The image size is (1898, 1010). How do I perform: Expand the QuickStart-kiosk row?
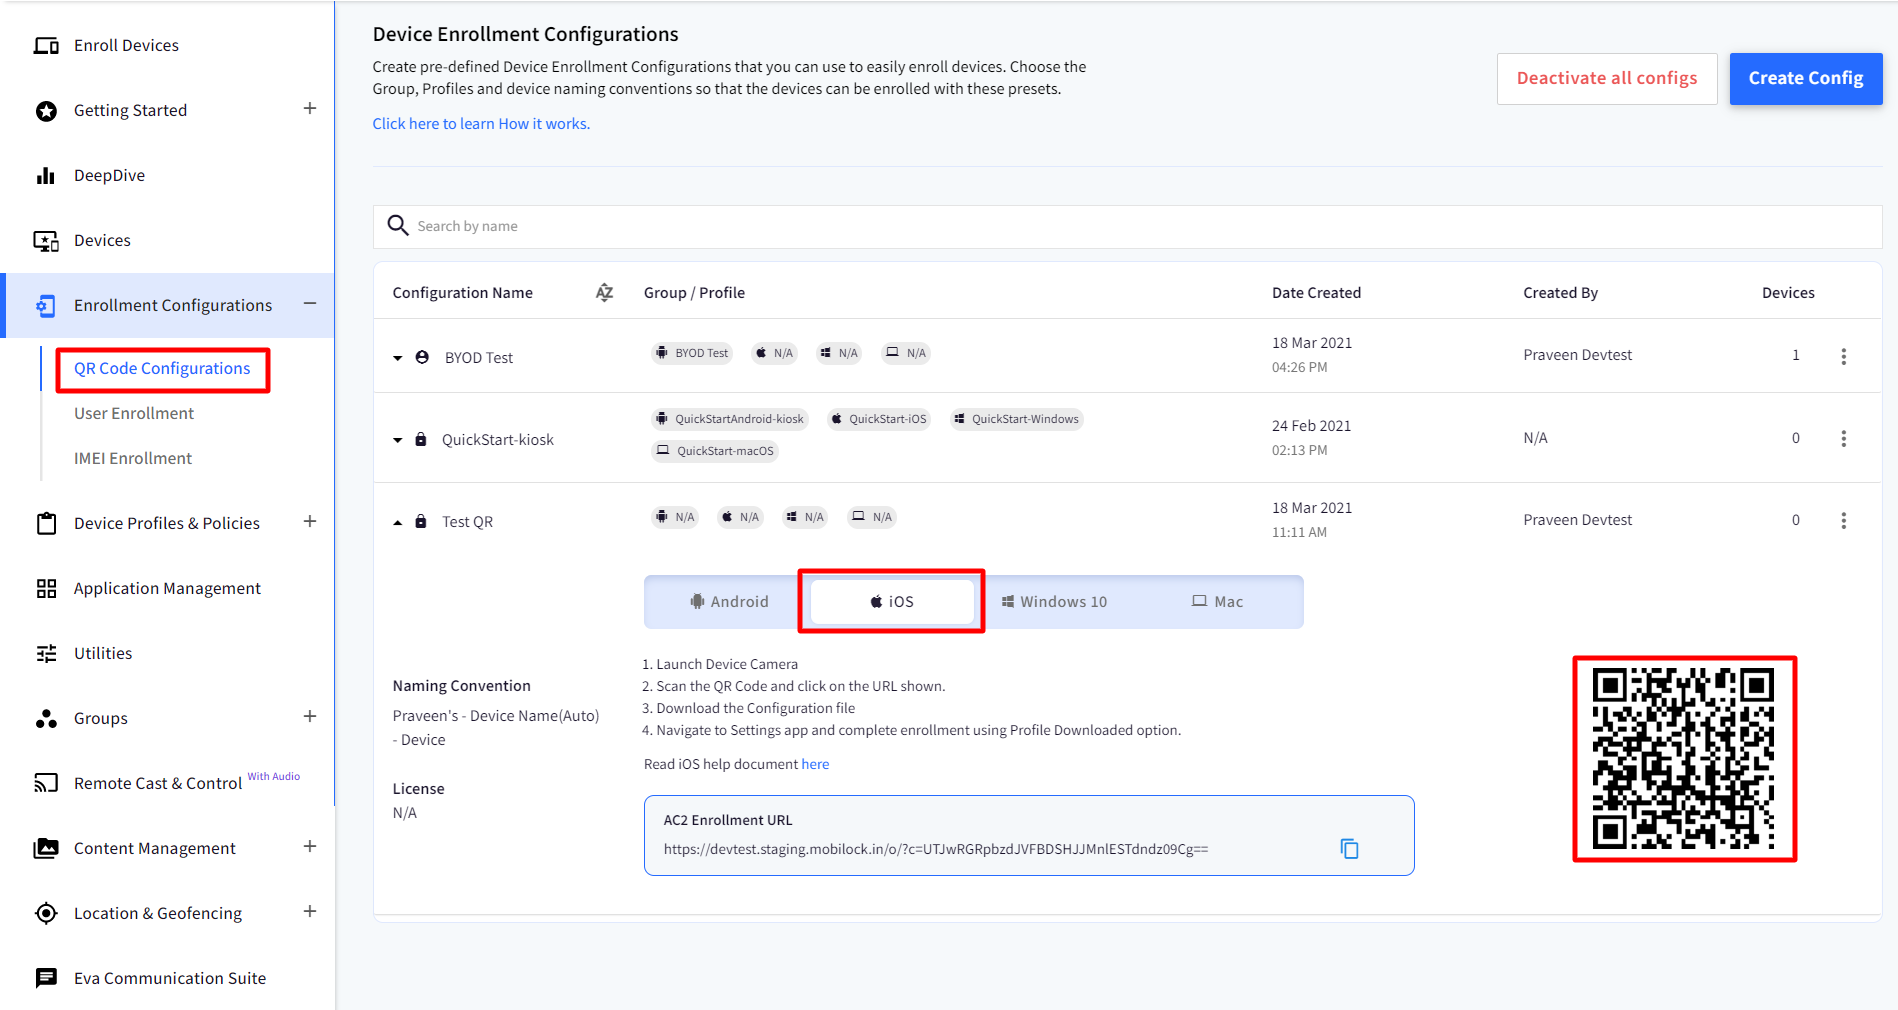point(397,440)
